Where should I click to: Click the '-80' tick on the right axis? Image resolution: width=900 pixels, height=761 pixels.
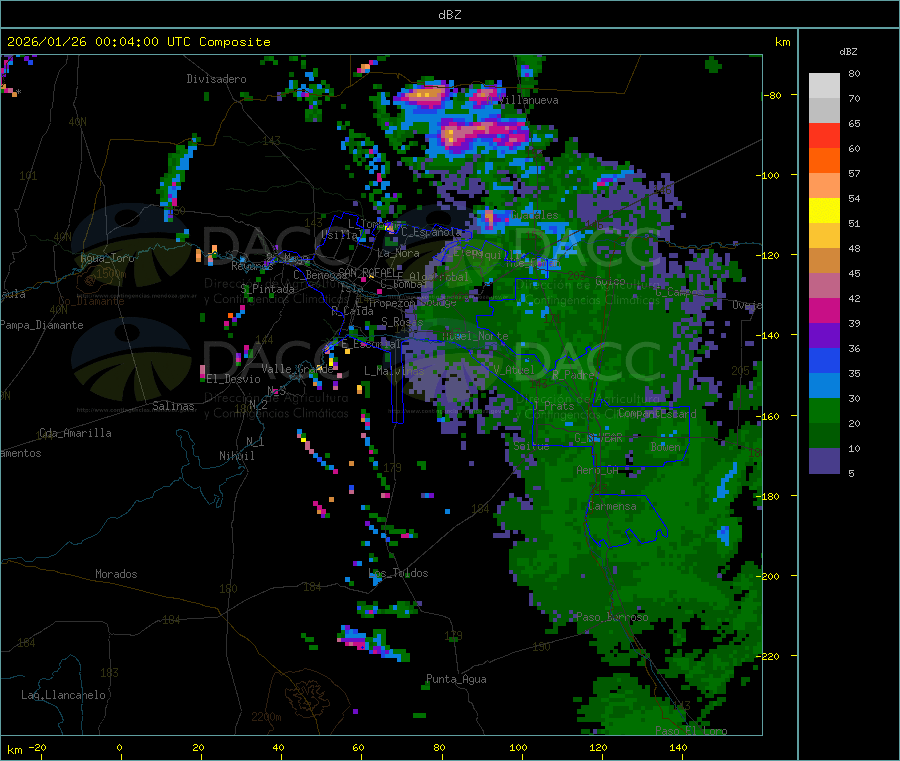tap(772, 95)
